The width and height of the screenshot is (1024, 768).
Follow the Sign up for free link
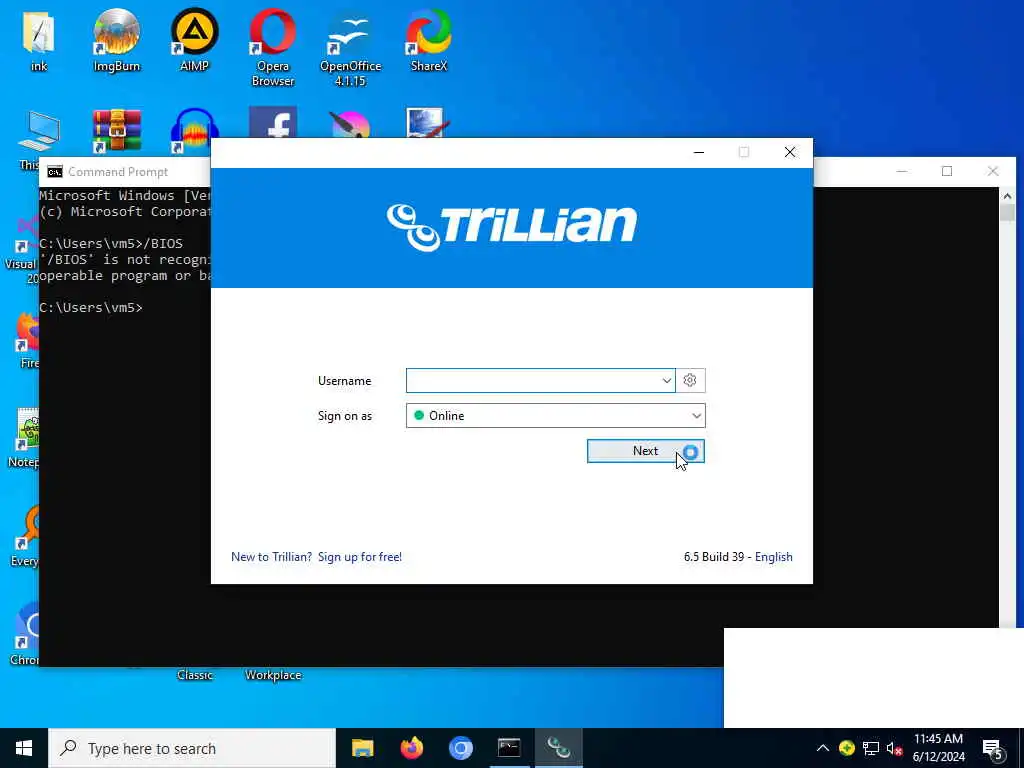359,556
